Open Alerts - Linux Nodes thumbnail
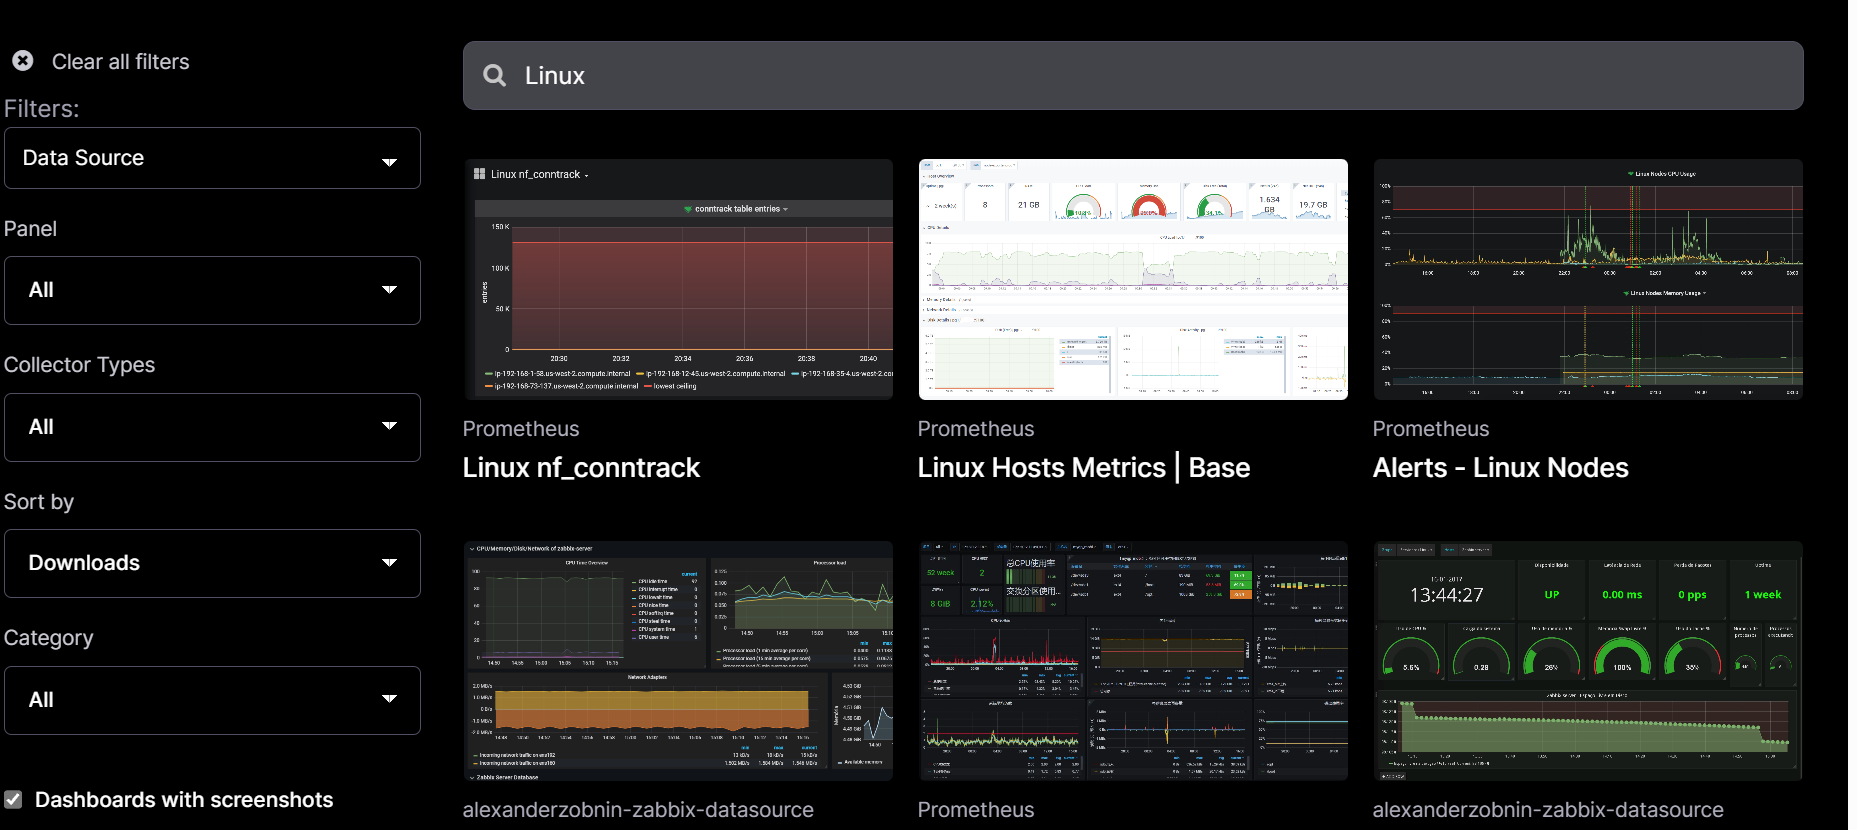Screen dimensions: 1857x830 click(x=1588, y=279)
